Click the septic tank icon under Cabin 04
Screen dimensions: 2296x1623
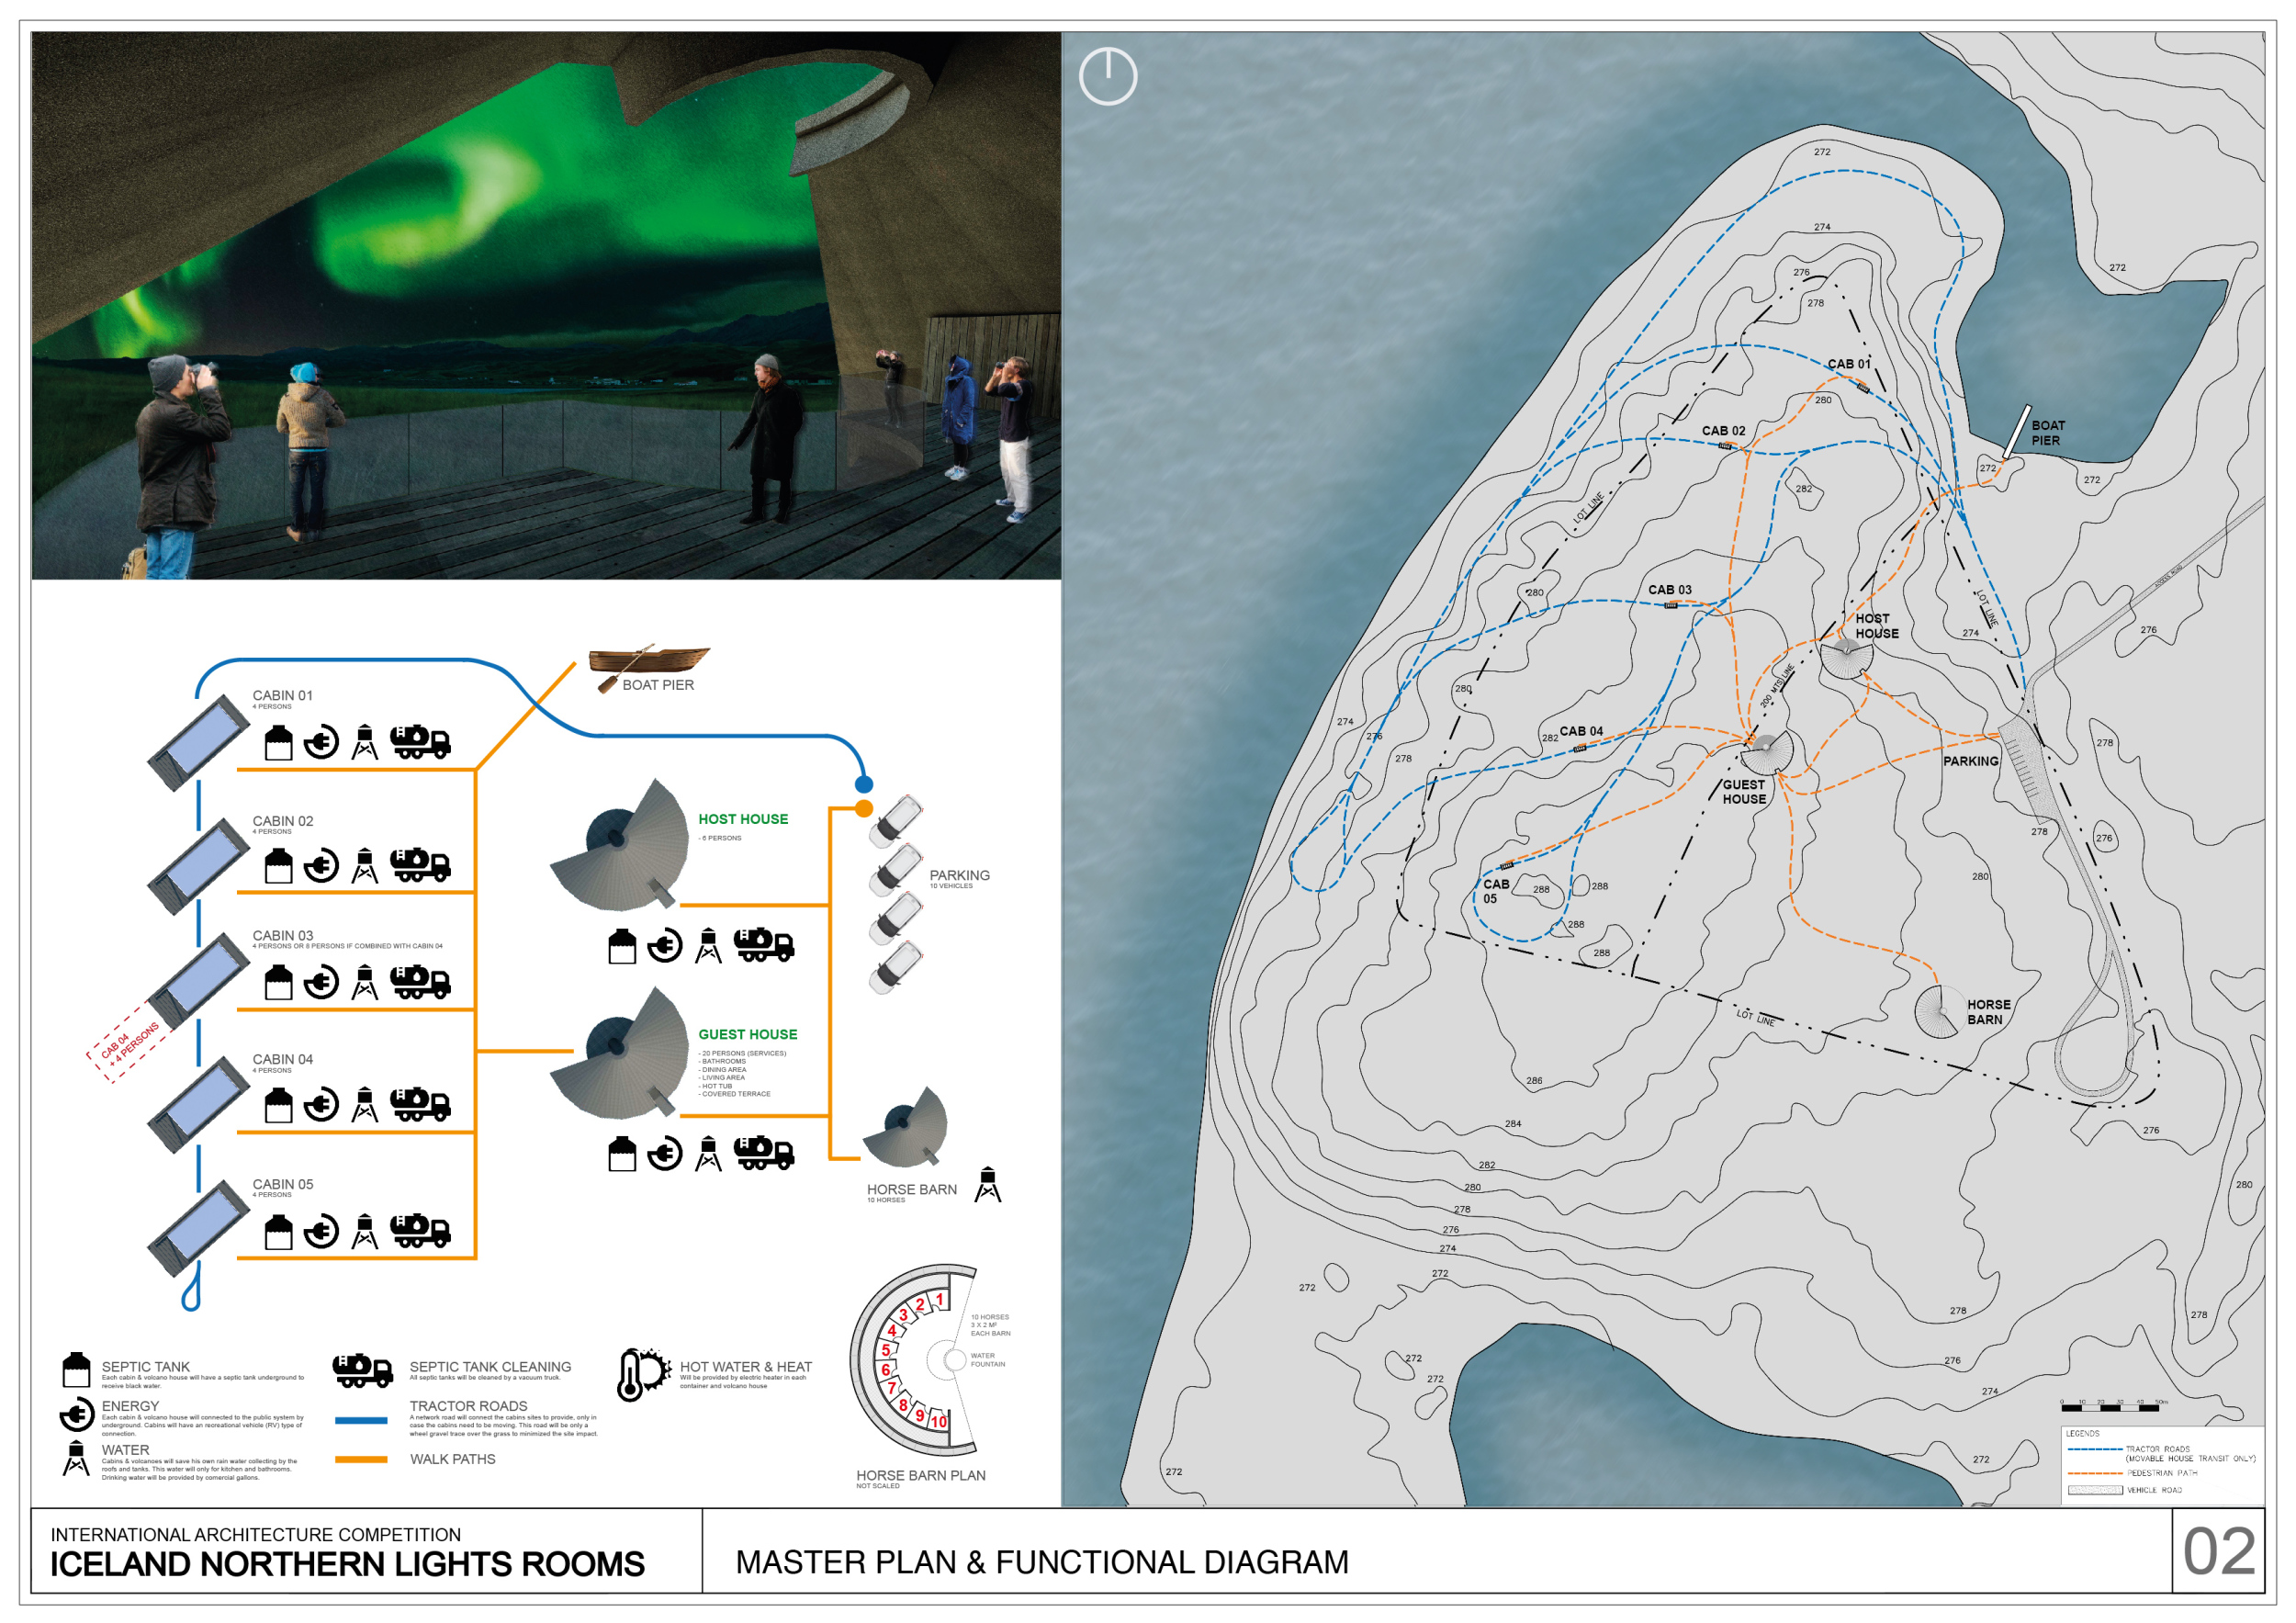pyautogui.click(x=278, y=1105)
